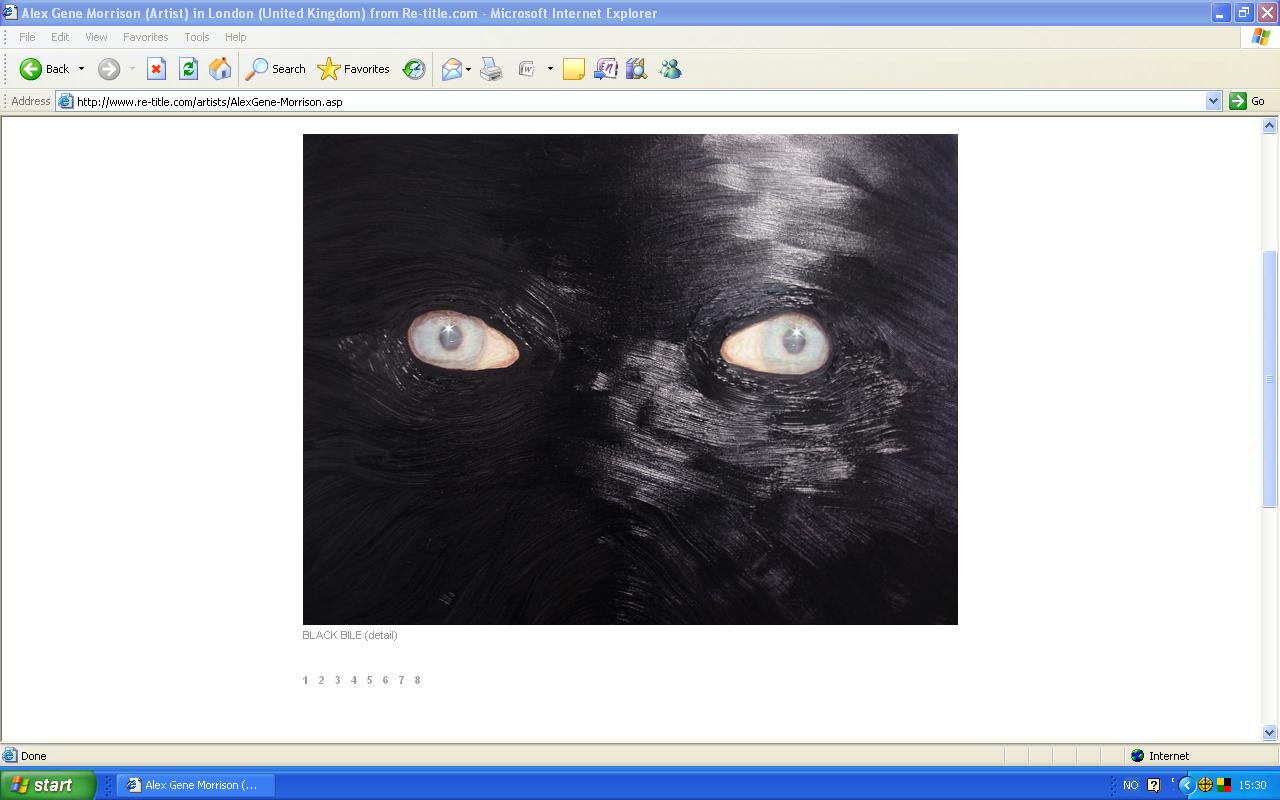Go to image page 4

[x=353, y=680]
